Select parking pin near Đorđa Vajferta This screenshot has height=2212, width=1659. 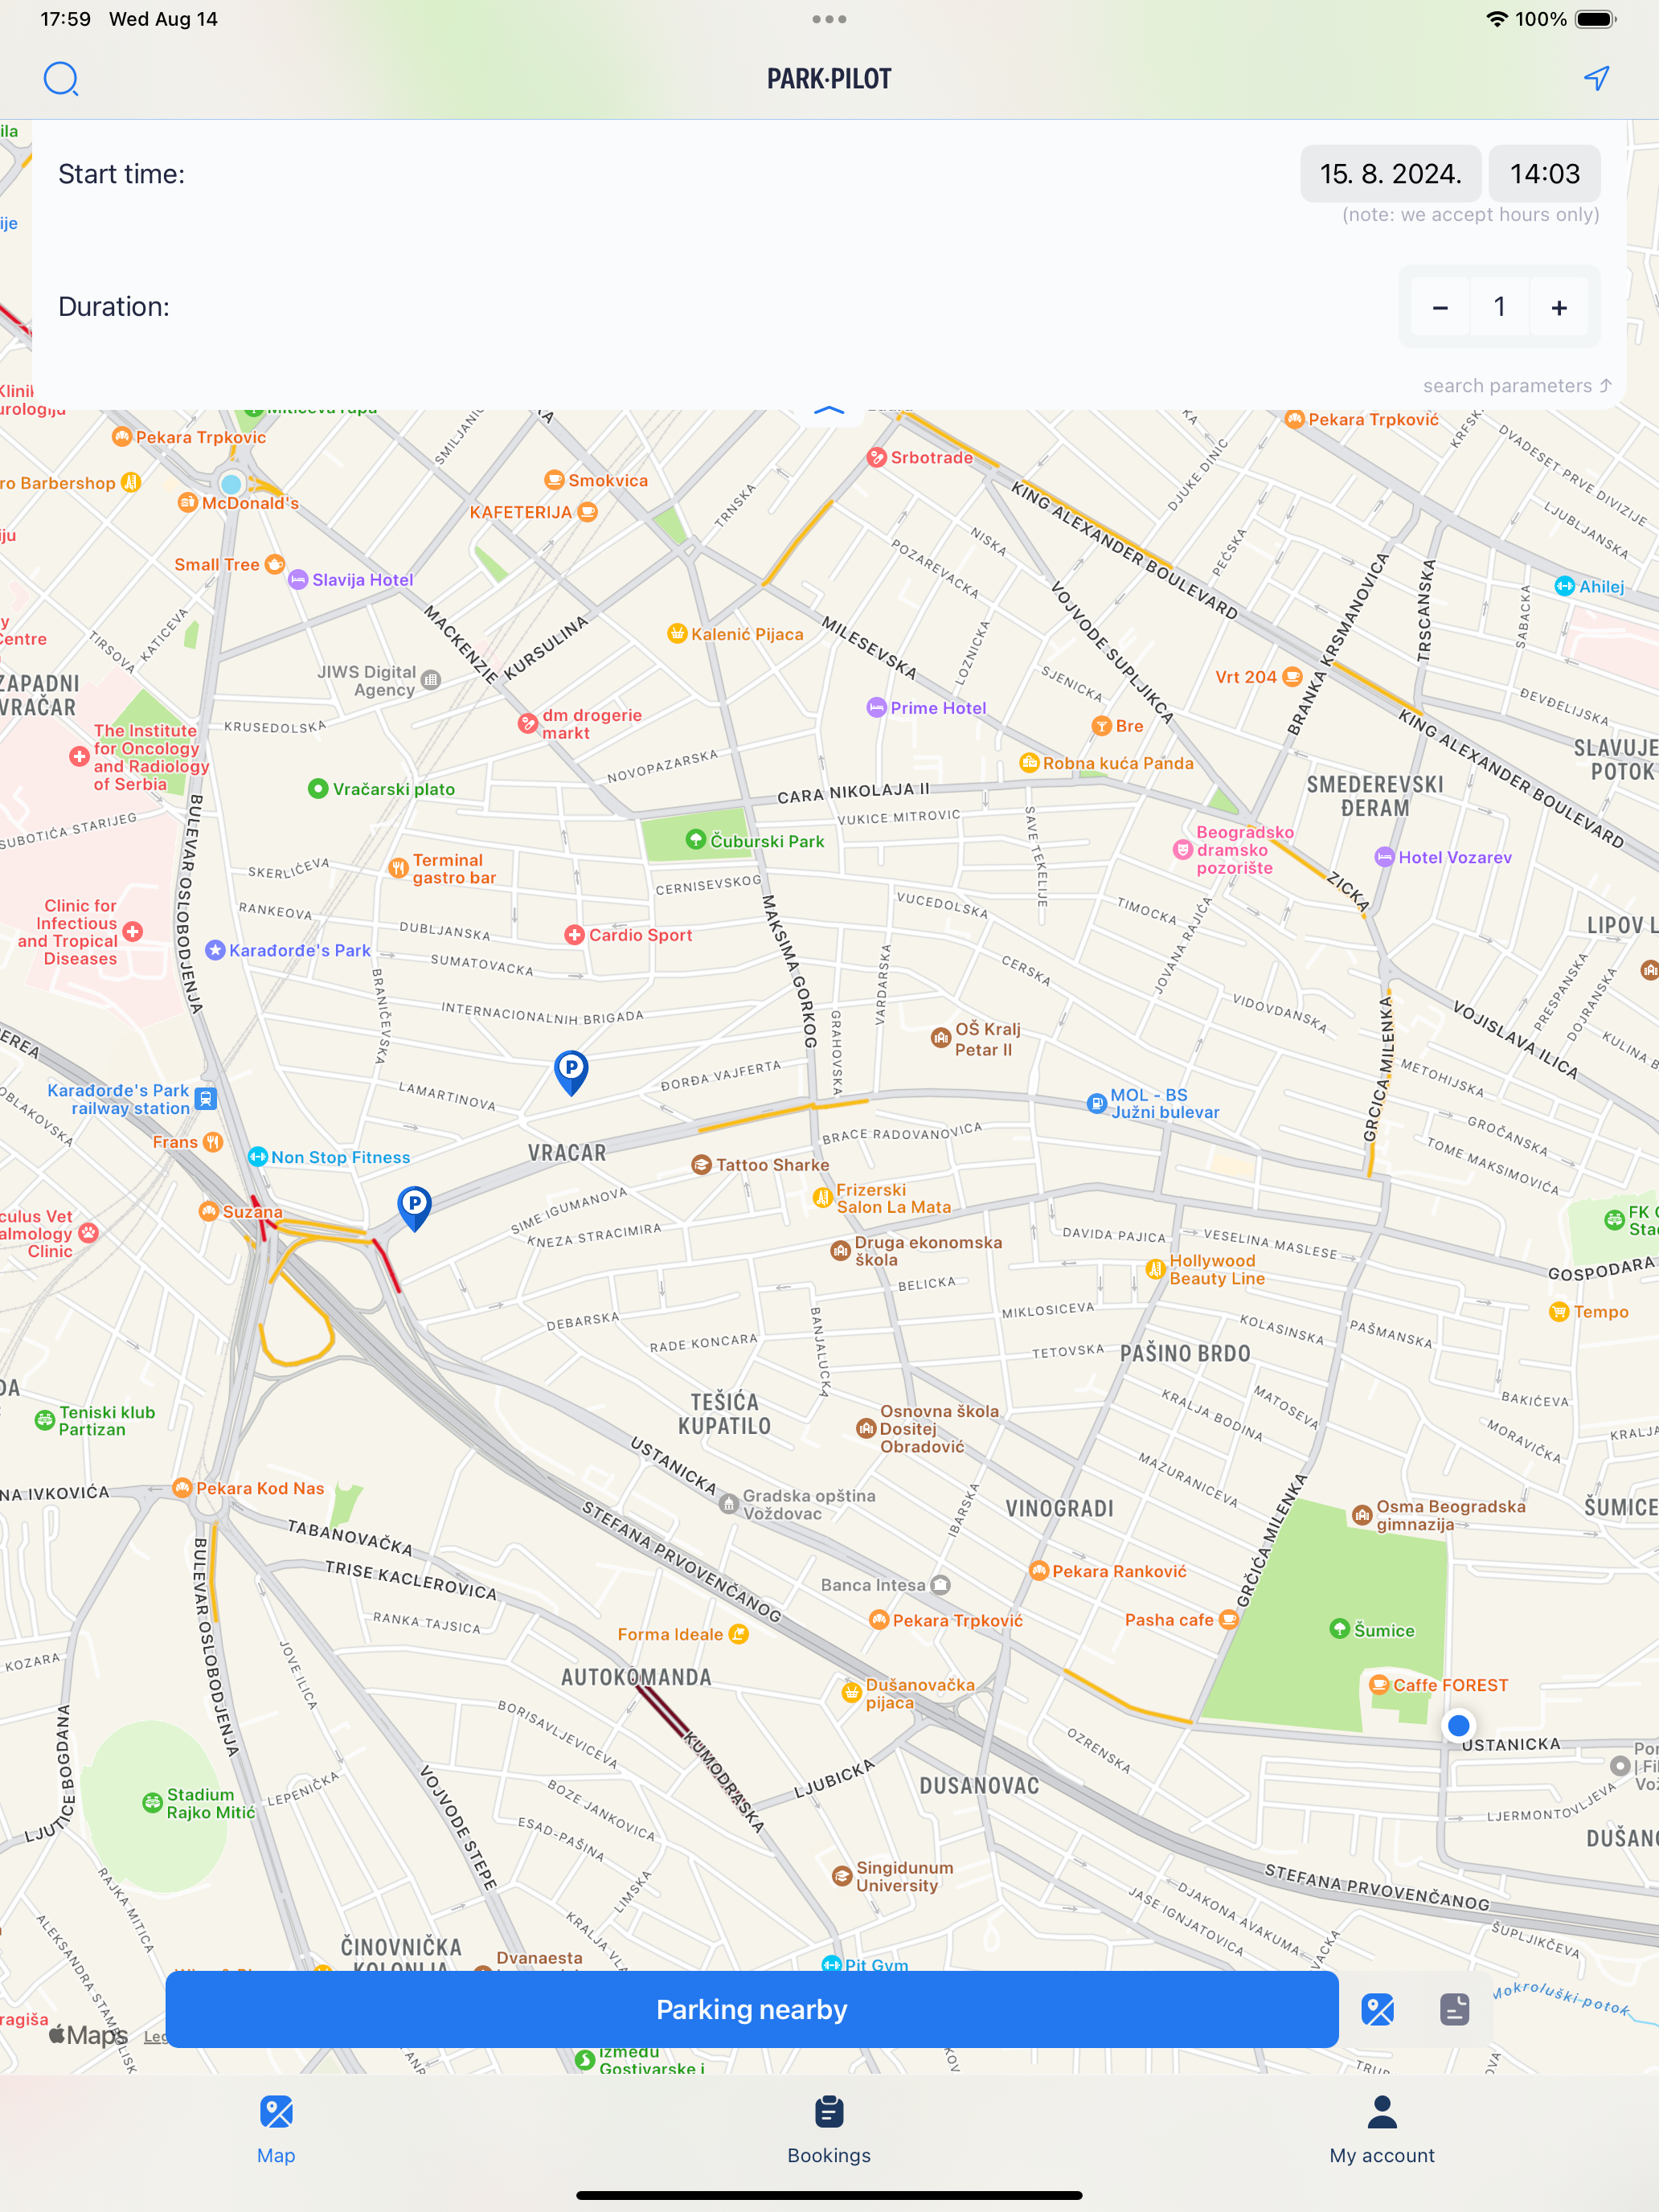571,1072
